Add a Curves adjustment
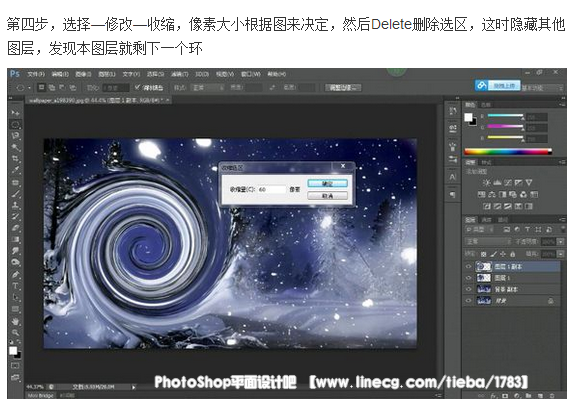The height and width of the screenshot is (399, 578). coord(508,183)
